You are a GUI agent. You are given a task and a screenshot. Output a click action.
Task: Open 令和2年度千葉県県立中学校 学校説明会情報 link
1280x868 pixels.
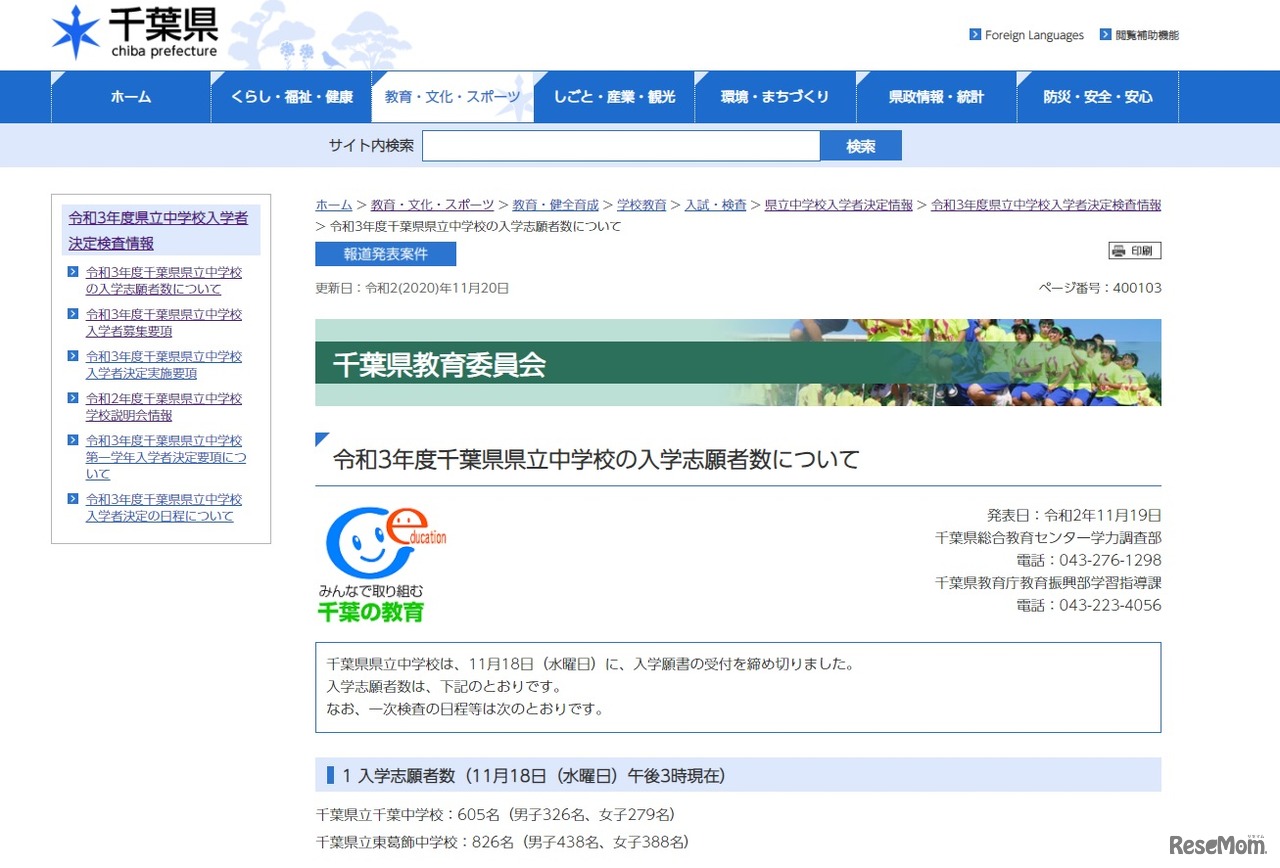coord(162,406)
